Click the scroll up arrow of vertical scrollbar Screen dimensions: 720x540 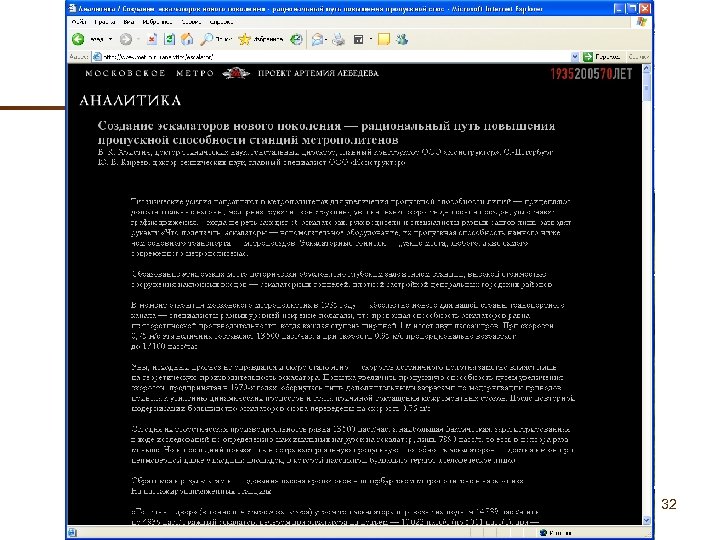click(x=647, y=69)
